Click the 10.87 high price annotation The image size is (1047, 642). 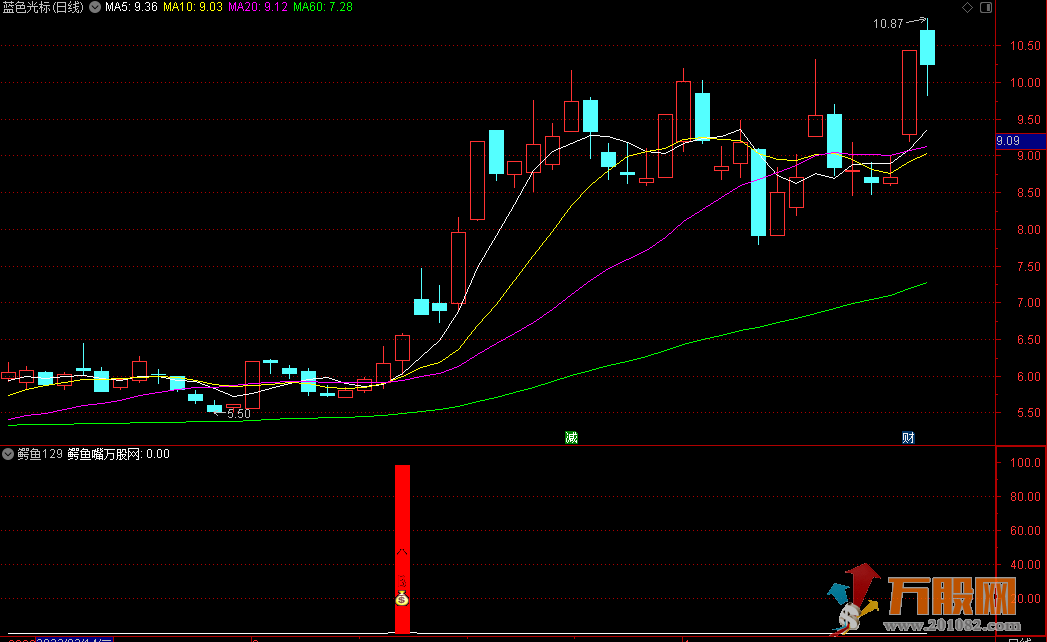tap(888, 24)
